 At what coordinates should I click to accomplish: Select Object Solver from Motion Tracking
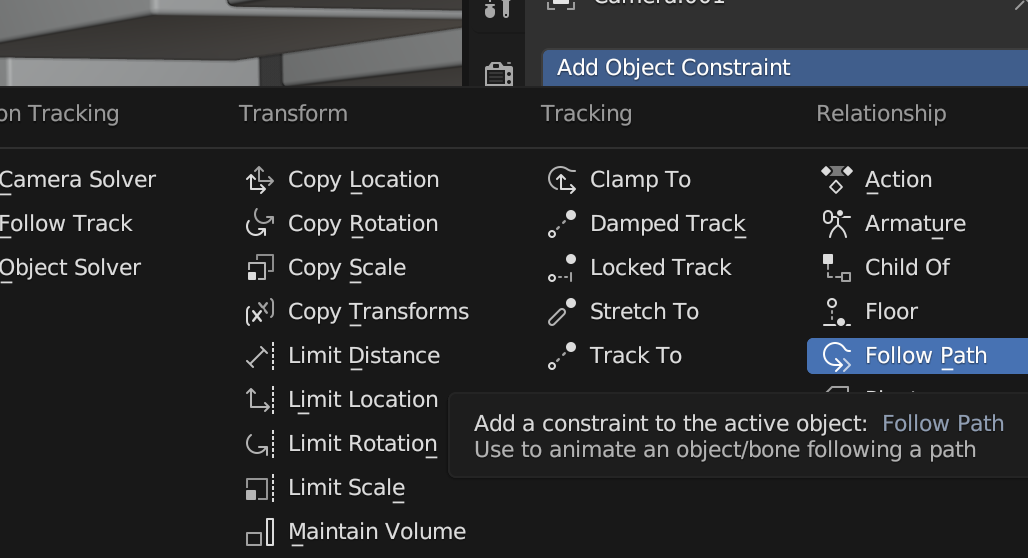point(70,268)
